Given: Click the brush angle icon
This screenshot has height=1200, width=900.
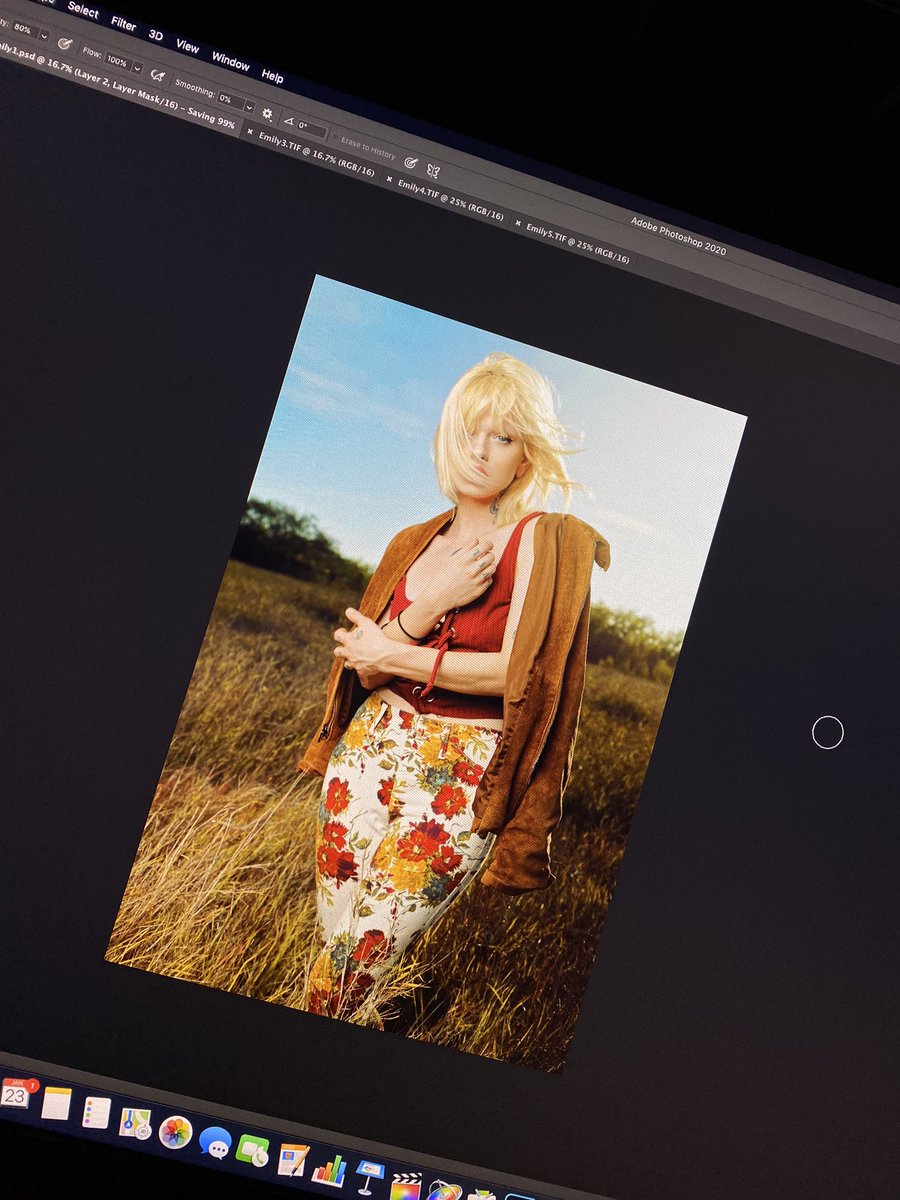Looking at the screenshot, I should point(288,121).
